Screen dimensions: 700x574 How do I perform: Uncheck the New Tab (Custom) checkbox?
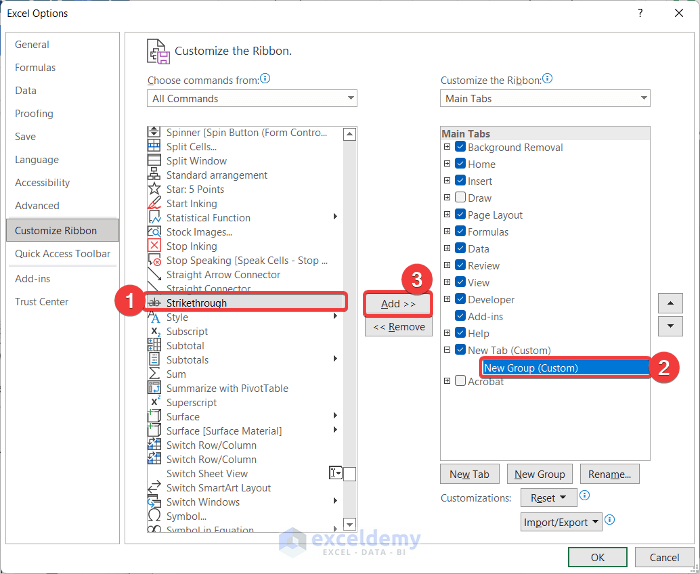[x=460, y=349]
